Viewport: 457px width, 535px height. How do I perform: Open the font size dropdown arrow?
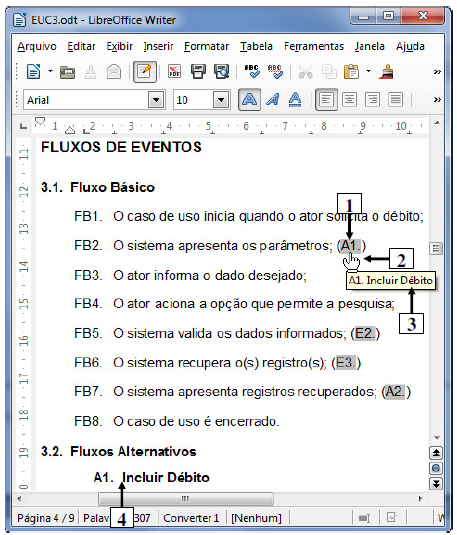point(221,100)
